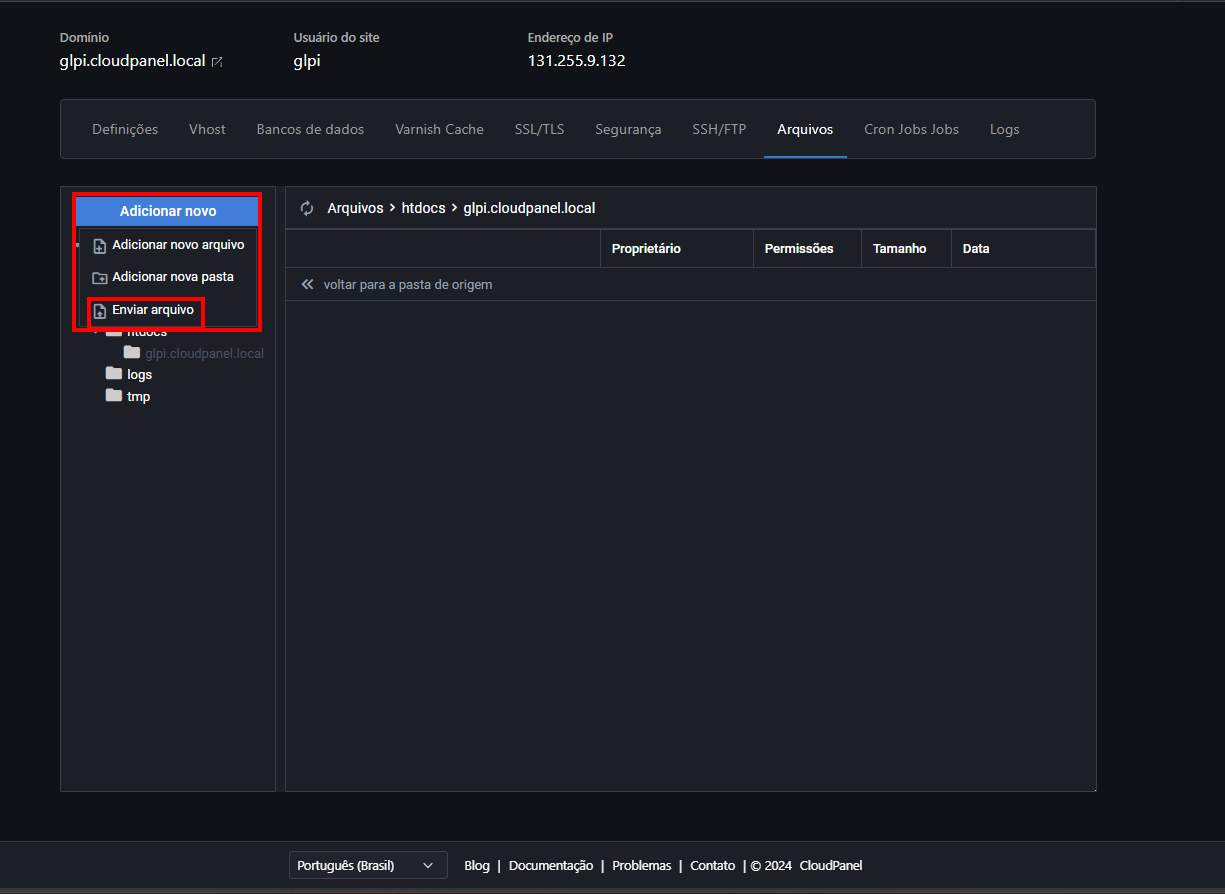The height and width of the screenshot is (894, 1225).
Task: Click the double-chevron back icon
Action: 307,284
